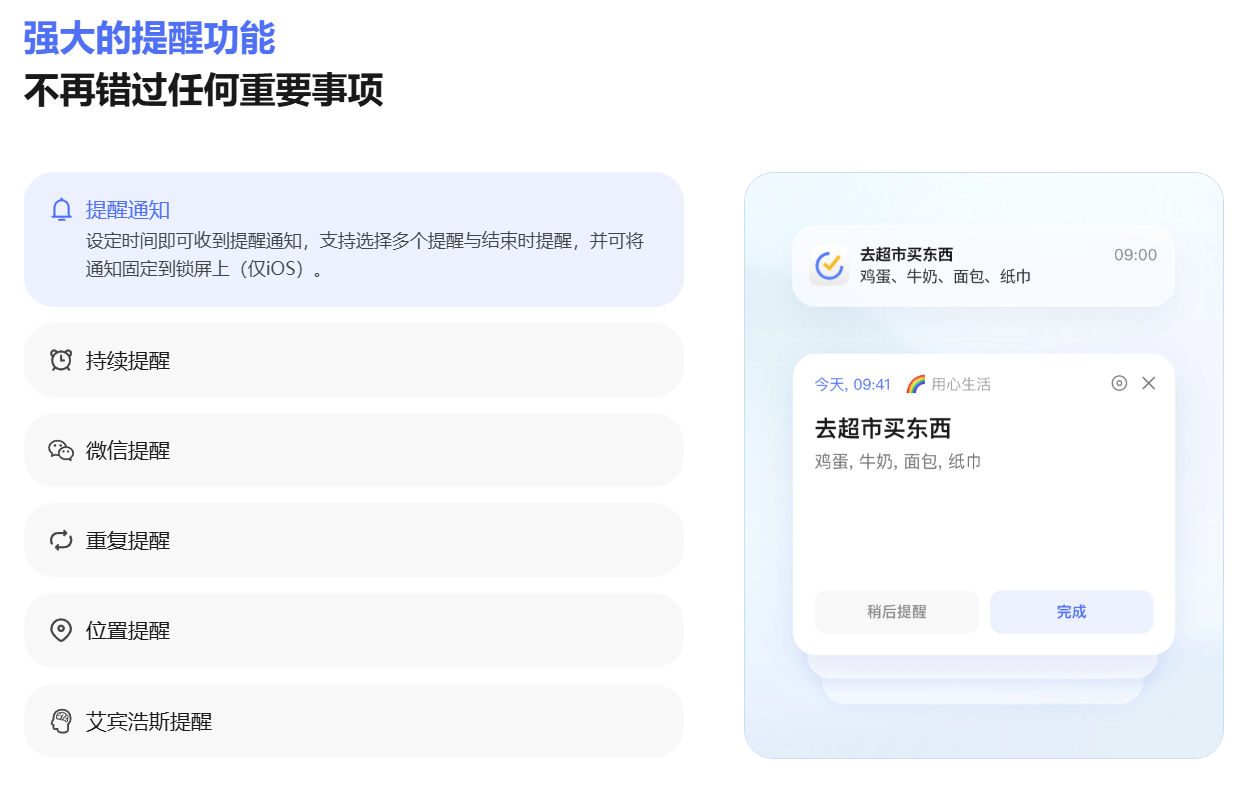Click the repeat arrows icon for 重复提醒
The height and width of the screenshot is (793, 1250).
coord(61,541)
